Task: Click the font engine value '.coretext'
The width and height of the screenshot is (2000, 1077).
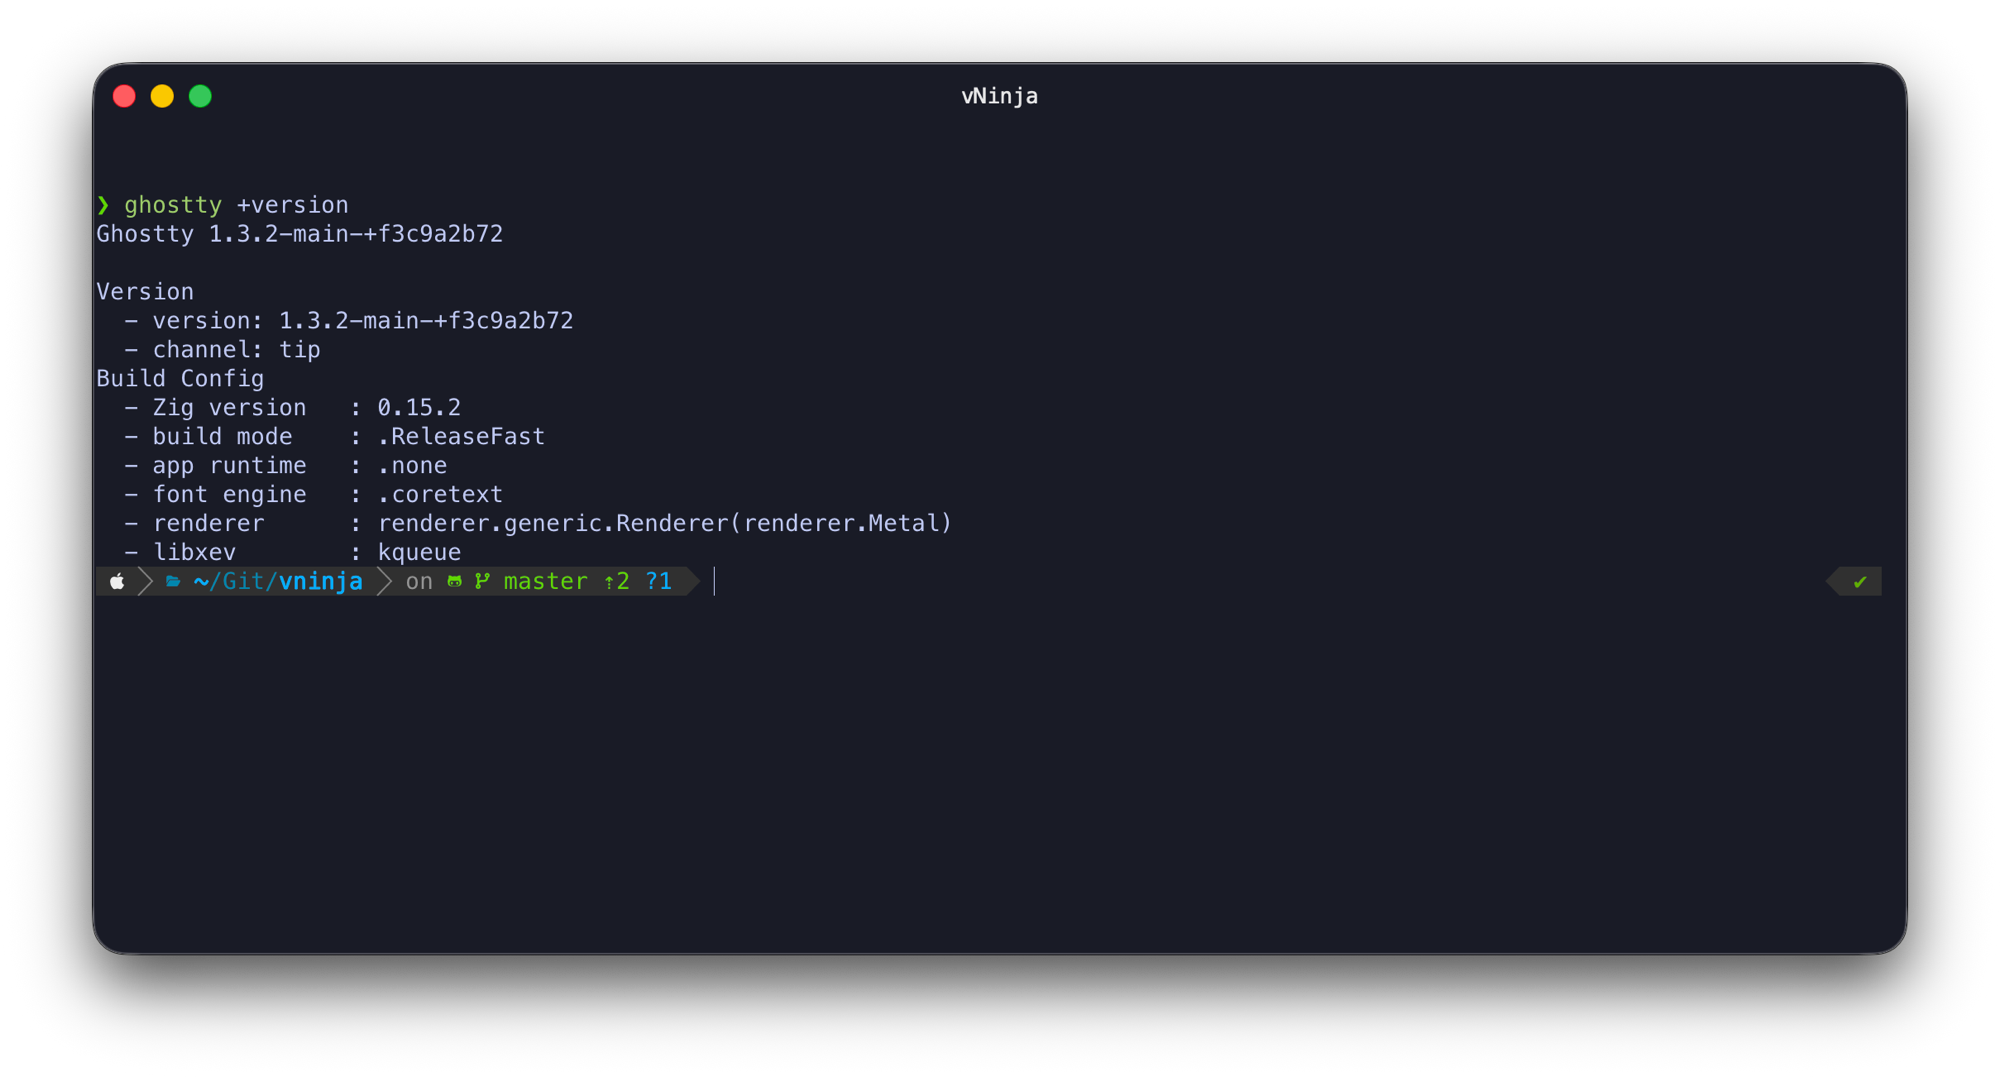Action: 440,495
